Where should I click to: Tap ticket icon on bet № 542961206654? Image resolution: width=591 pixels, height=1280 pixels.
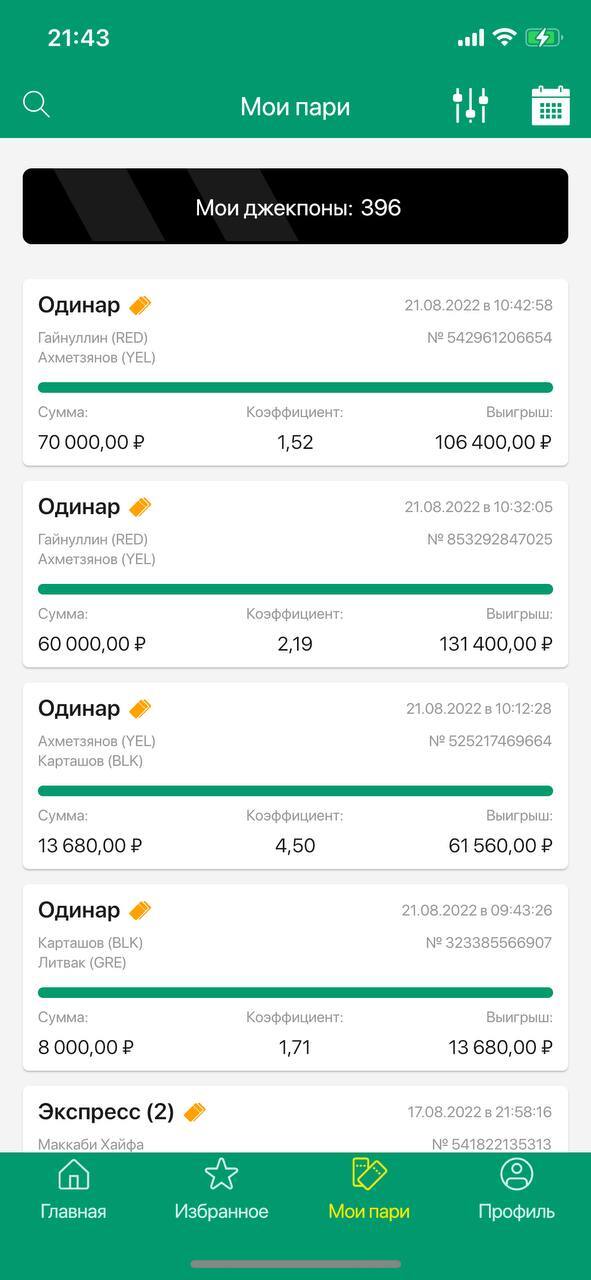(x=140, y=305)
